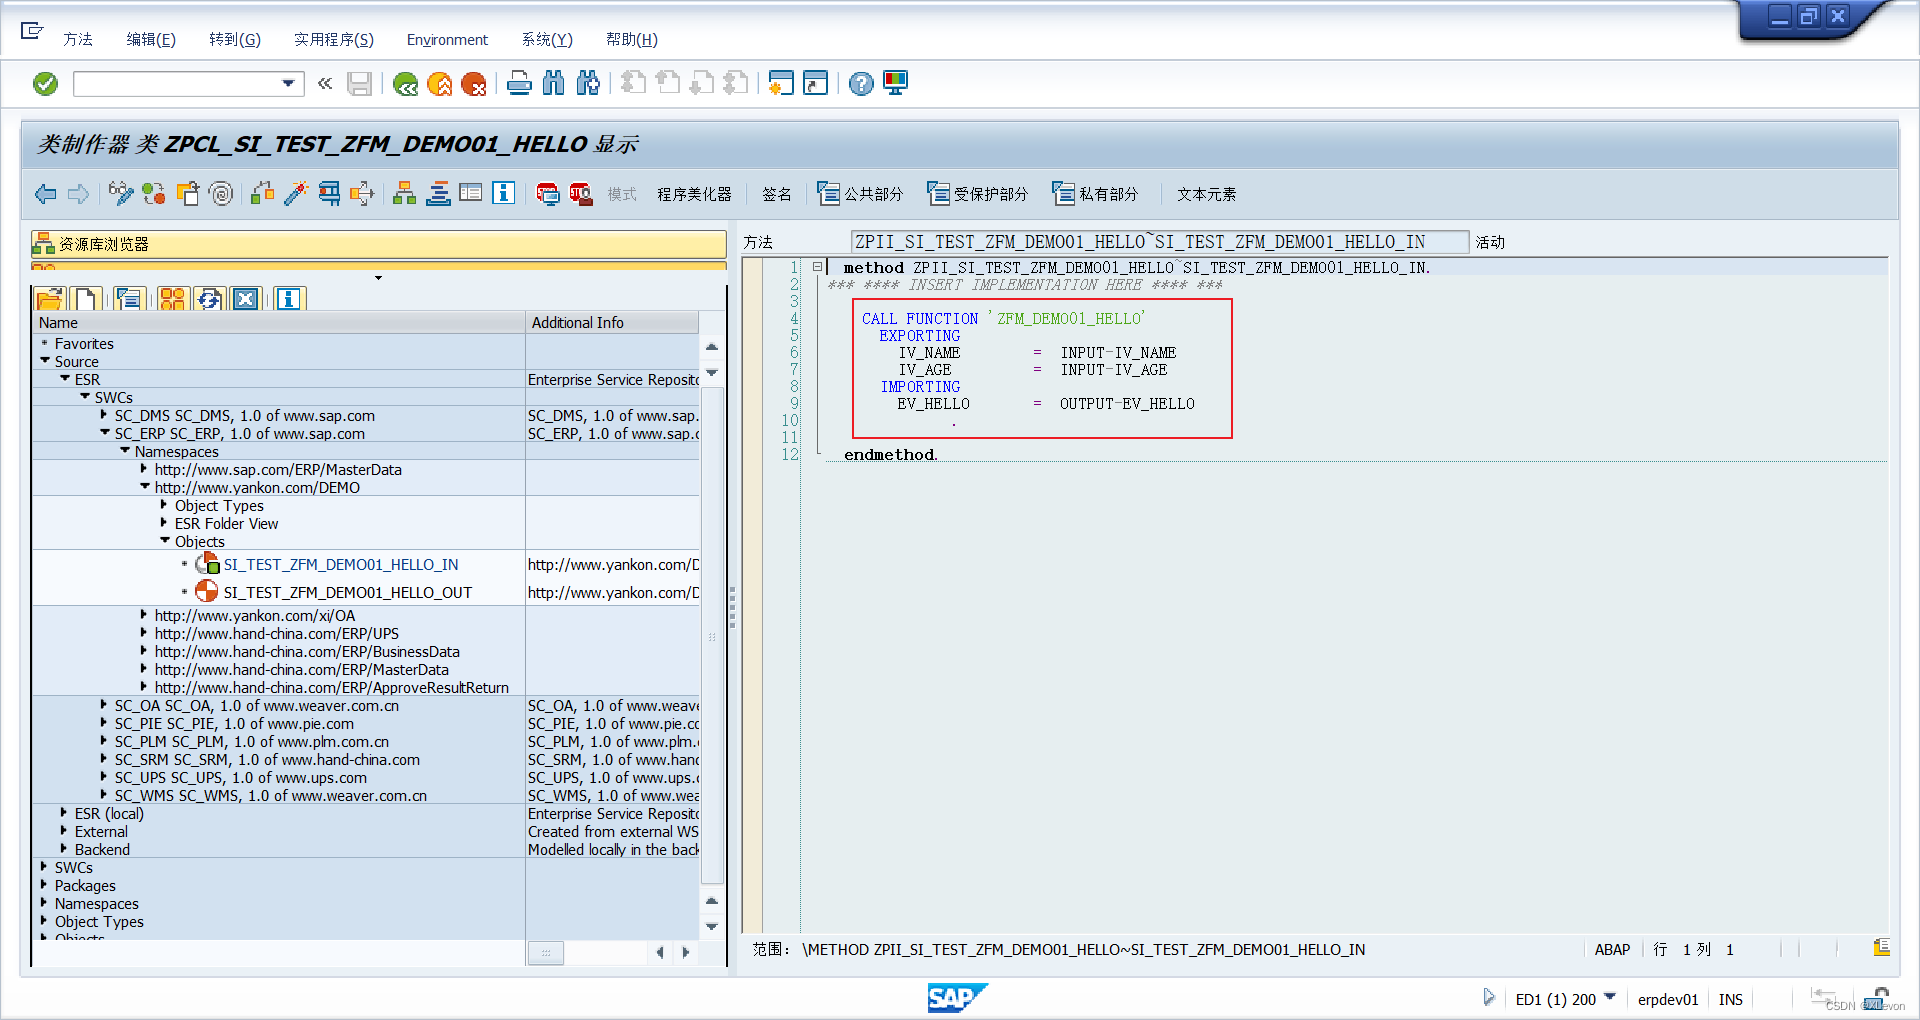Open the 系统(Y) menu
Viewport: 1920px width, 1020px height.
(546, 40)
